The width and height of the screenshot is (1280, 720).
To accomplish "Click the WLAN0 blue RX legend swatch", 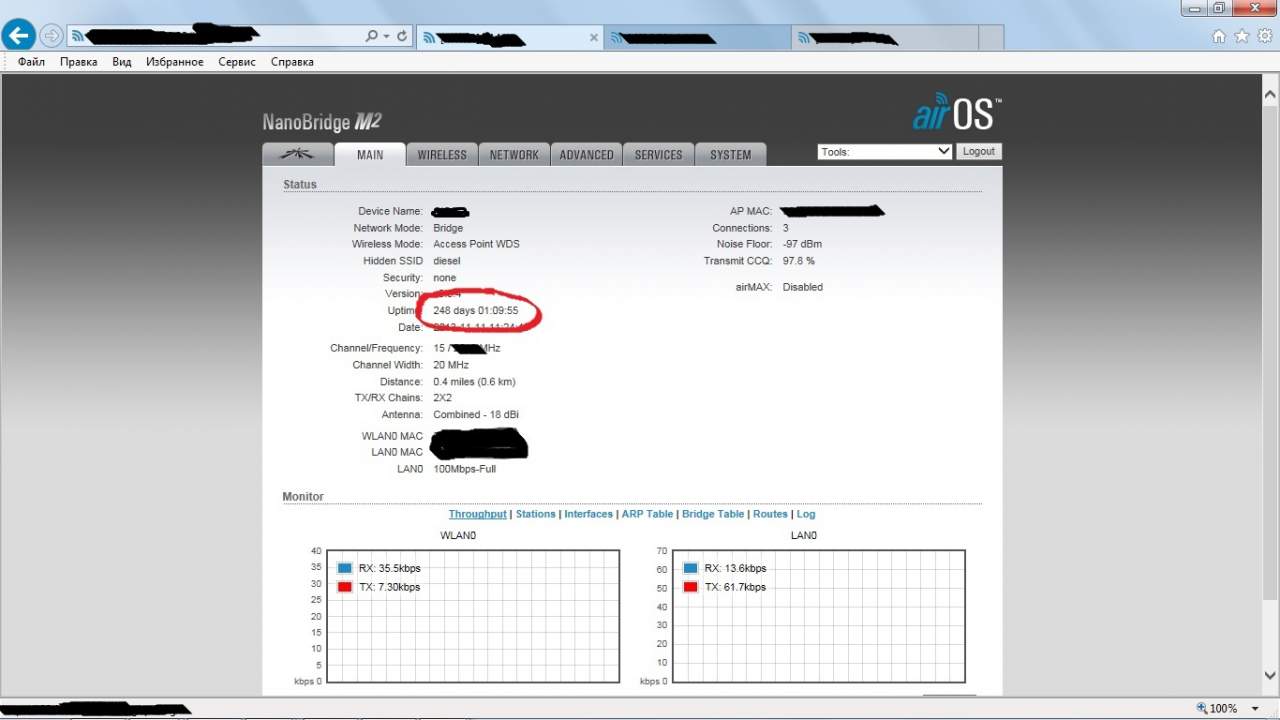I will point(345,568).
